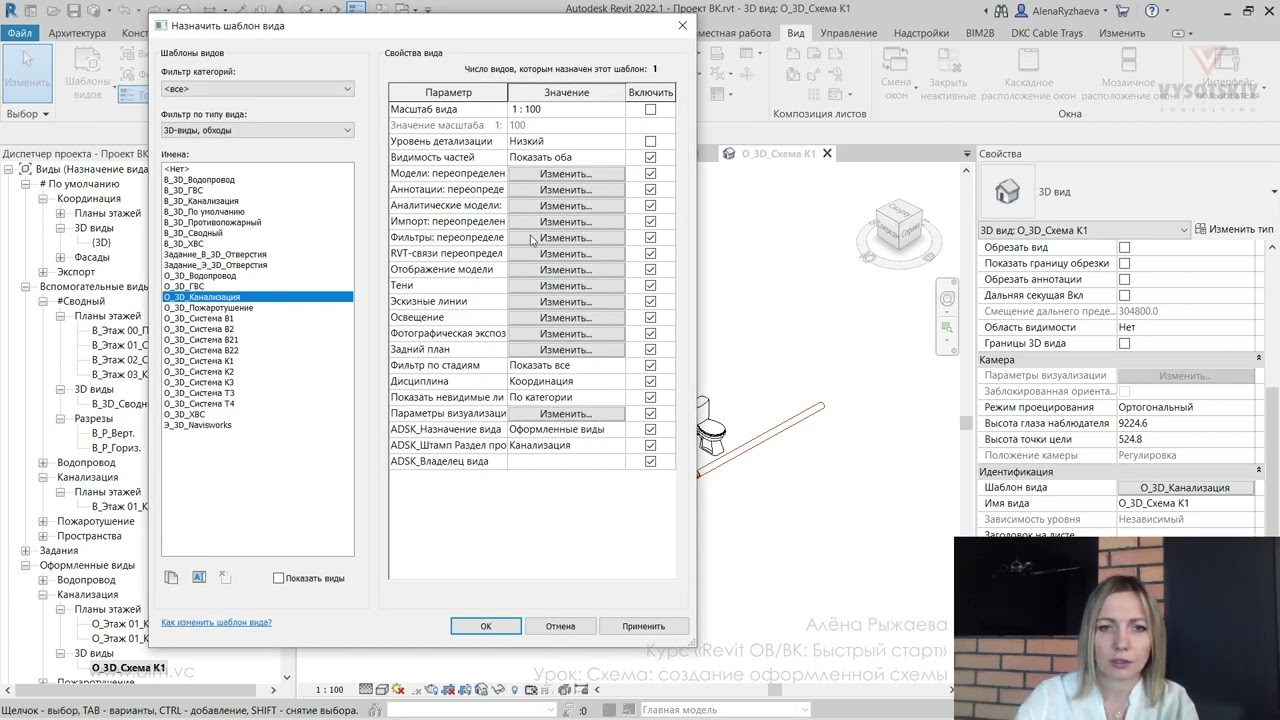Collapse the Координация node in project browser
Image resolution: width=1280 pixels, height=720 pixels.
tap(43, 199)
